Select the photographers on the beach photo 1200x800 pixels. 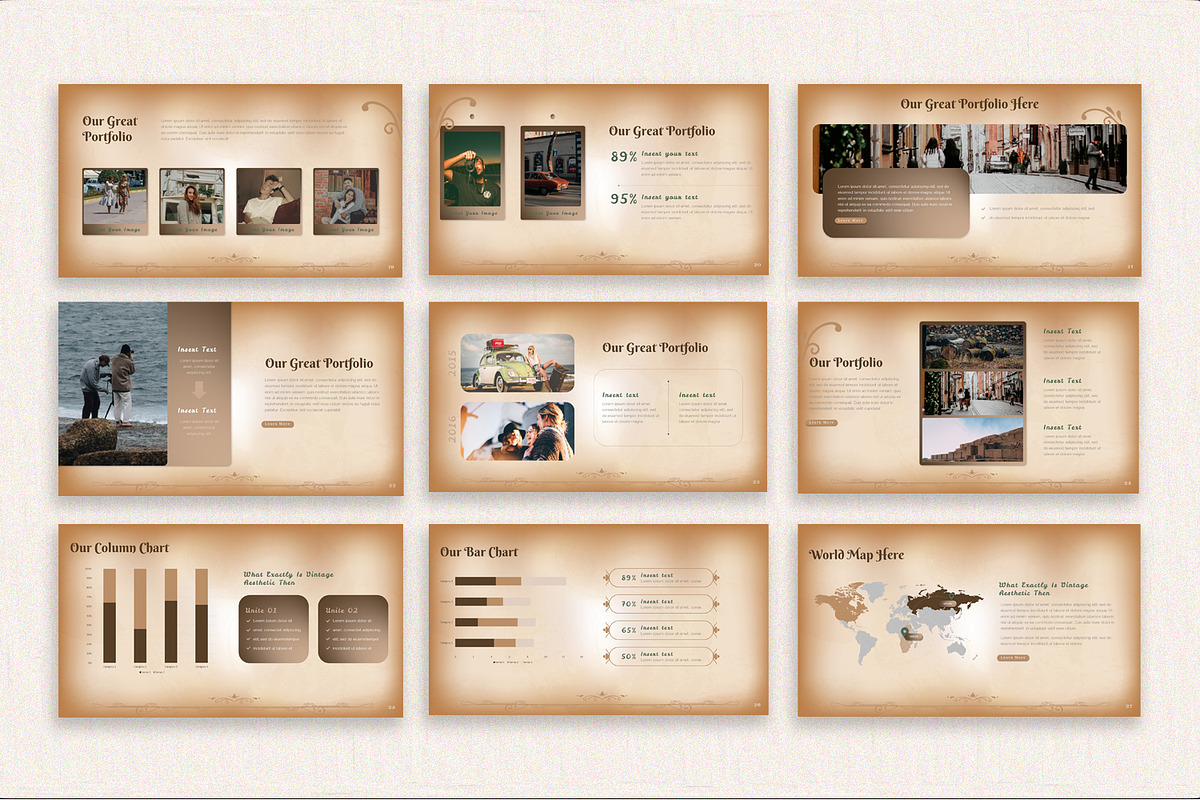(113, 384)
